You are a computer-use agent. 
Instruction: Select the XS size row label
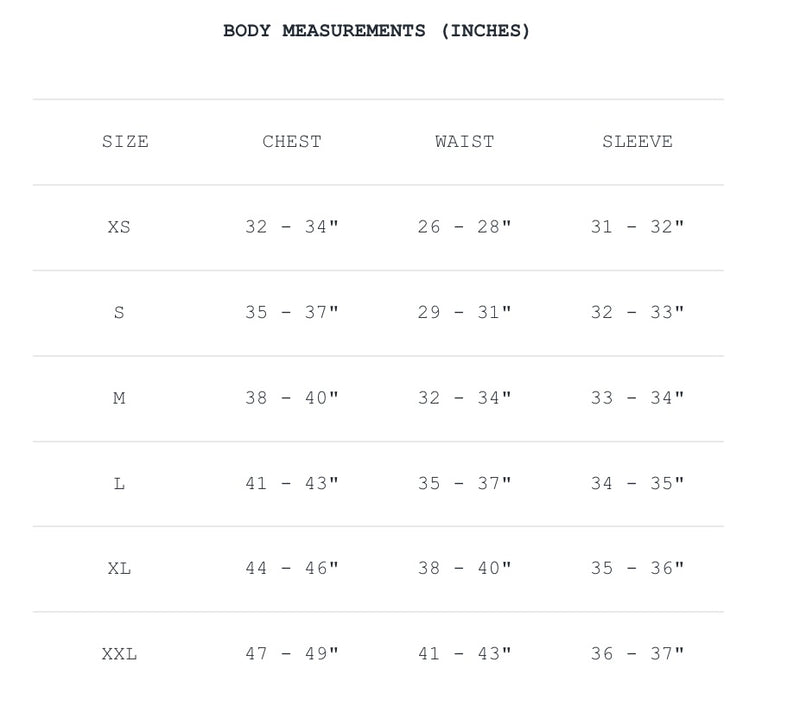(x=119, y=227)
